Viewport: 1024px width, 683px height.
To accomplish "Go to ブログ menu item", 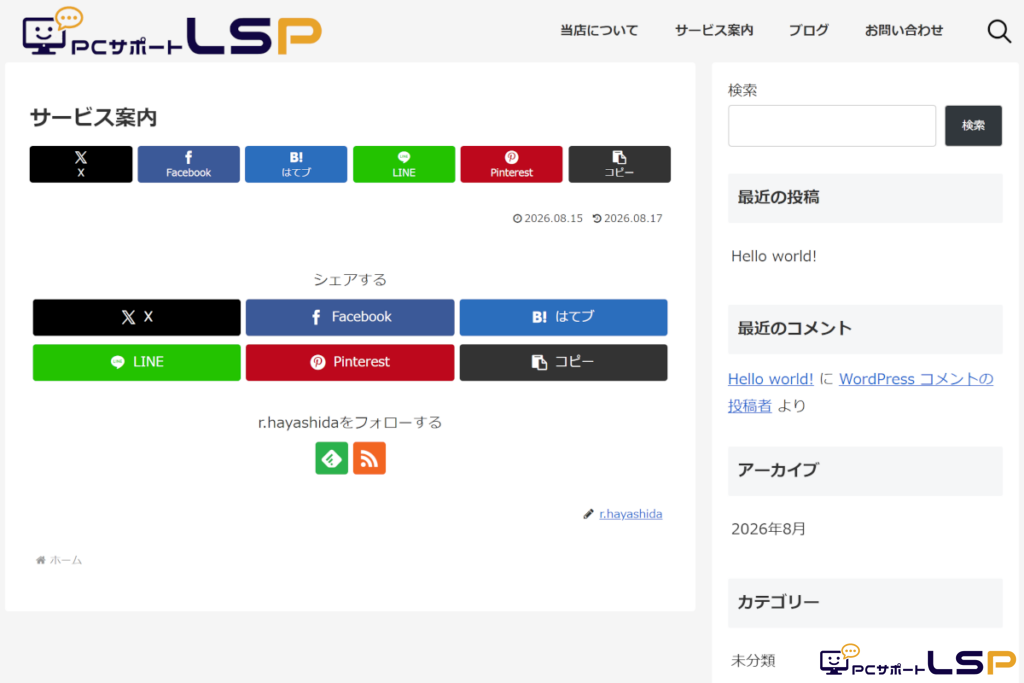I will [808, 30].
